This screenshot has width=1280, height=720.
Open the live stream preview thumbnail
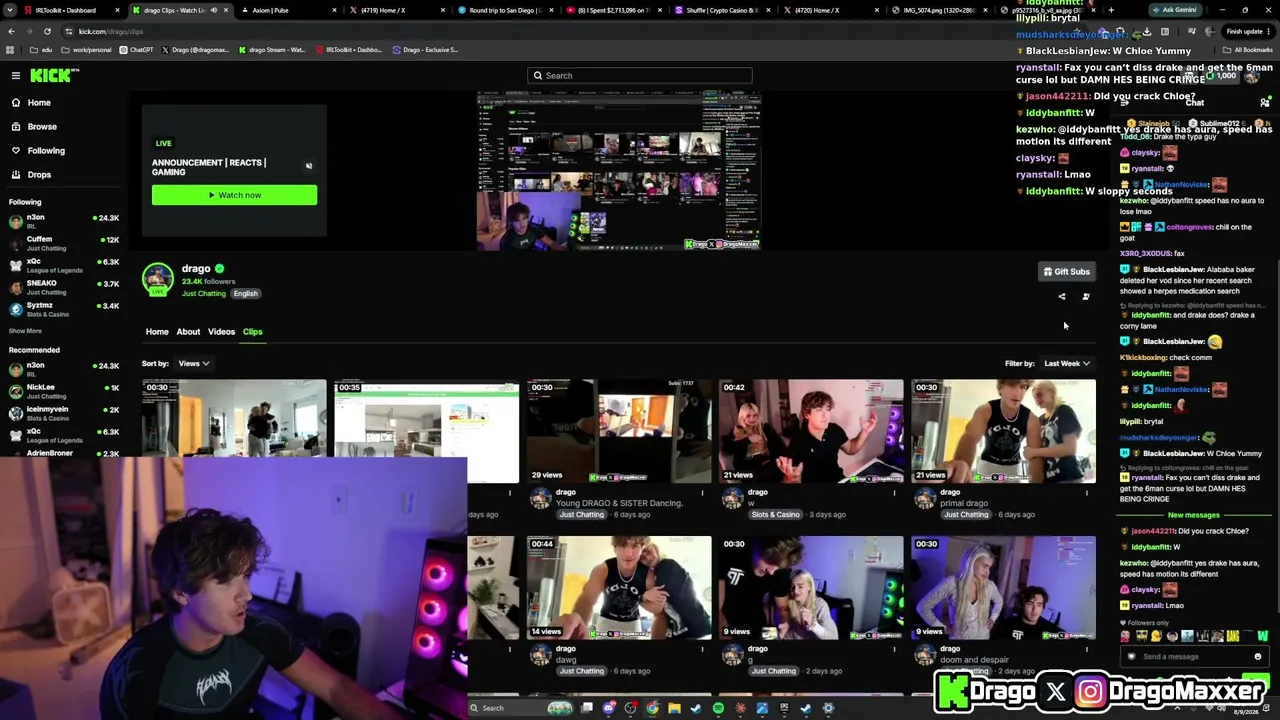619,171
